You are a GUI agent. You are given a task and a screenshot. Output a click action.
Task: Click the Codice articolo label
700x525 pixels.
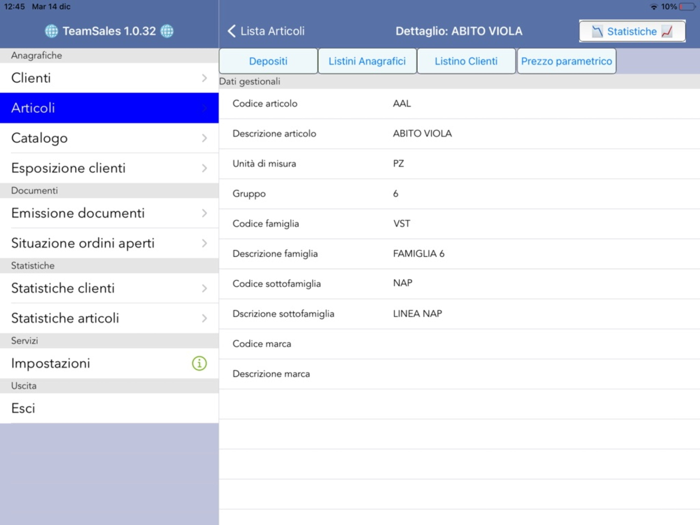click(x=265, y=104)
